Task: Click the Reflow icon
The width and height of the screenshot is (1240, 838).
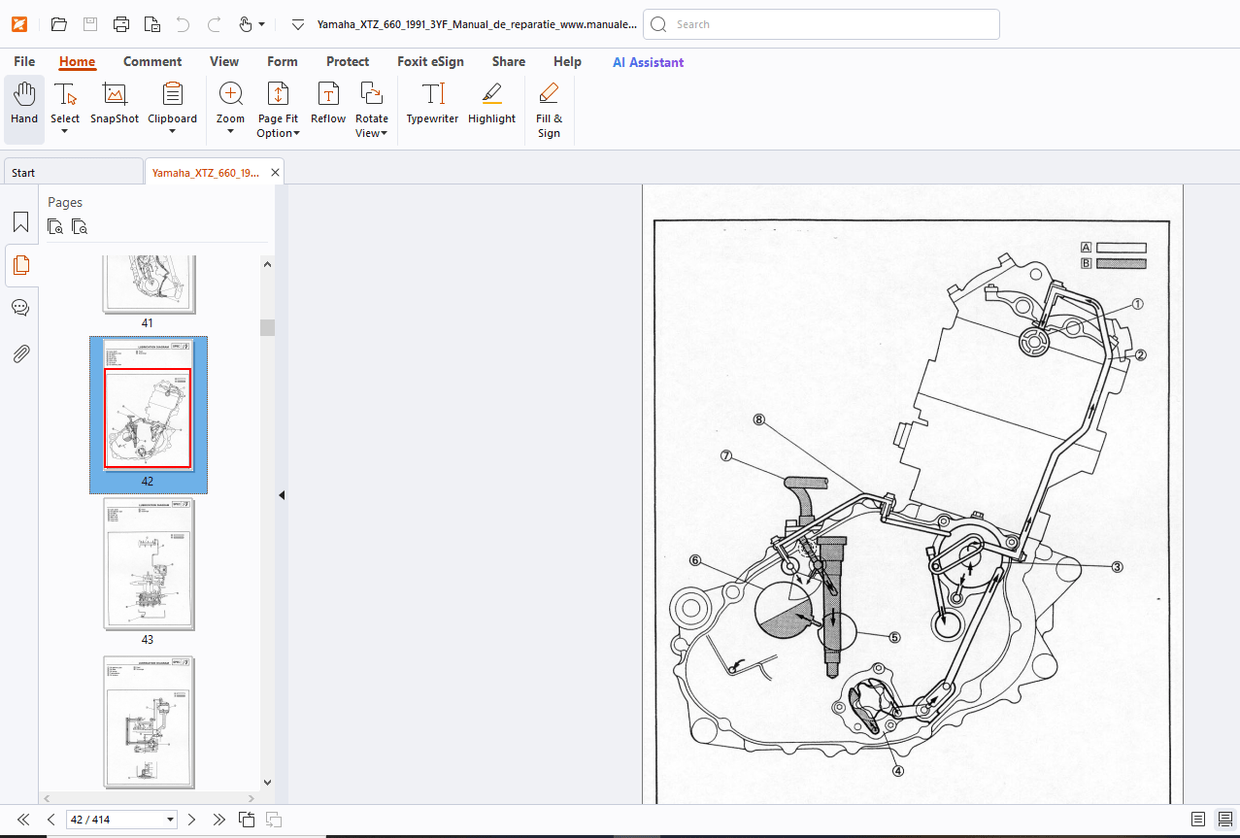Action: point(328,95)
